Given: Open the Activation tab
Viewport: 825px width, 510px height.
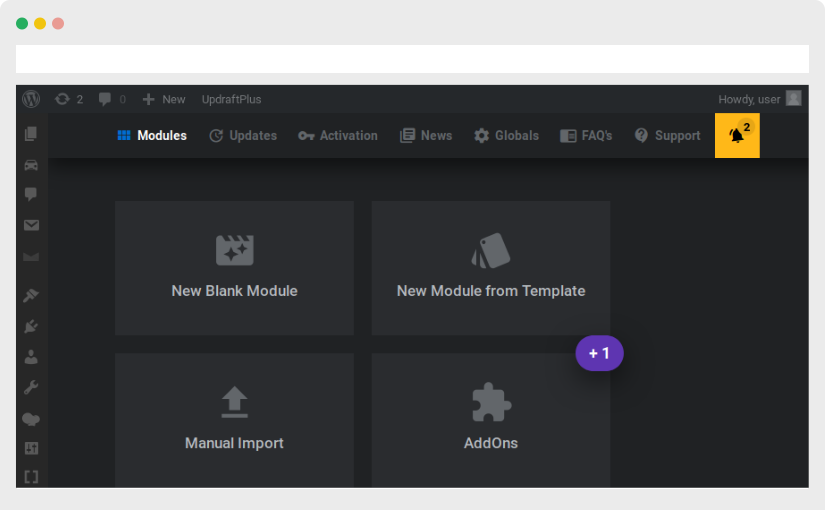Looking at the screenshot, I should 338,135.
